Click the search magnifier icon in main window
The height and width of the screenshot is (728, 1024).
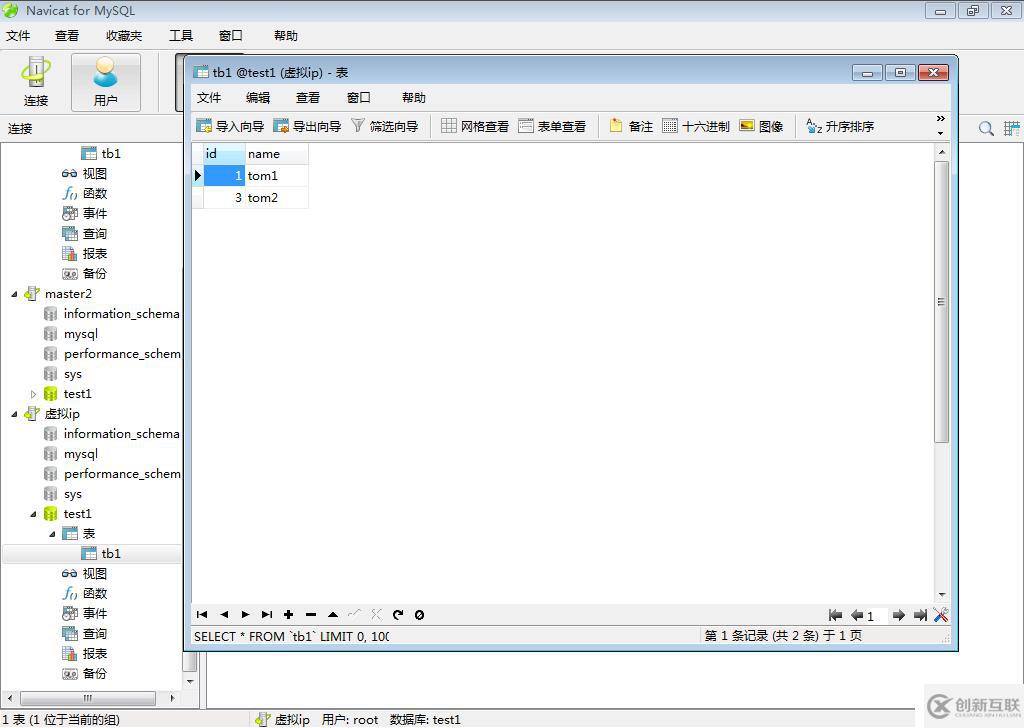[x=986, y=129]
